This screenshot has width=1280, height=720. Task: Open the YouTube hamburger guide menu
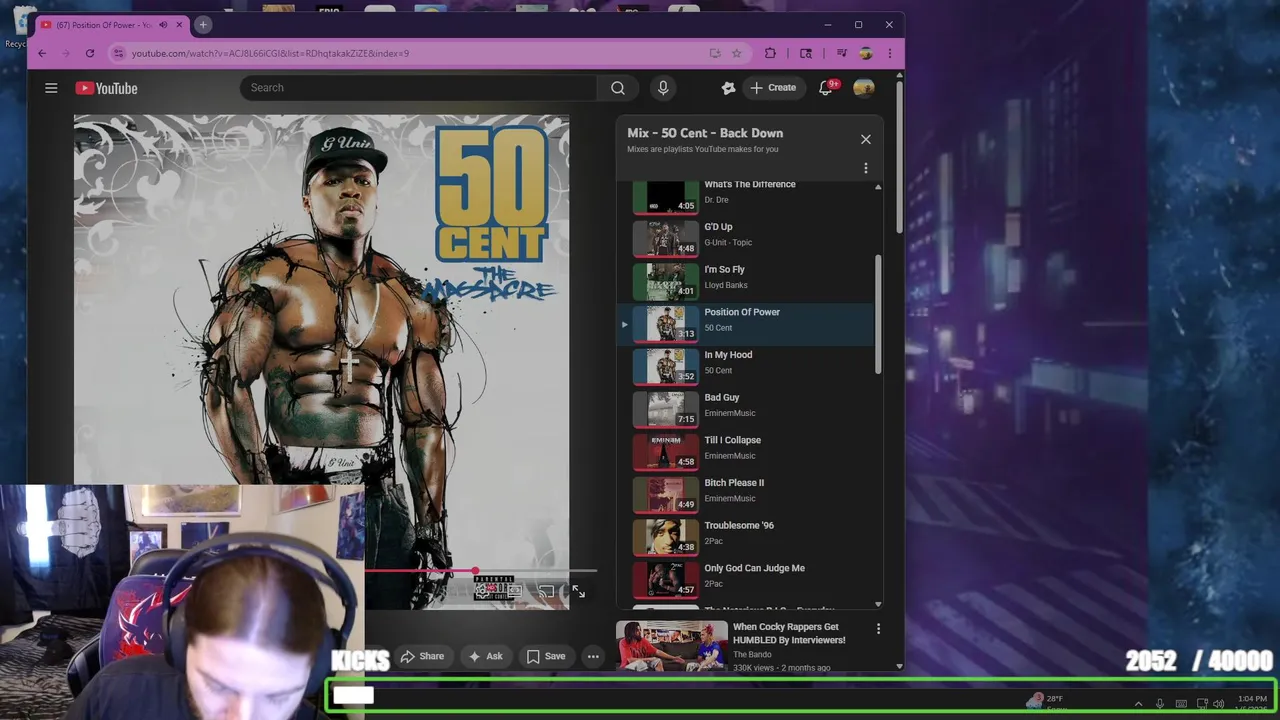pos(51,88)
